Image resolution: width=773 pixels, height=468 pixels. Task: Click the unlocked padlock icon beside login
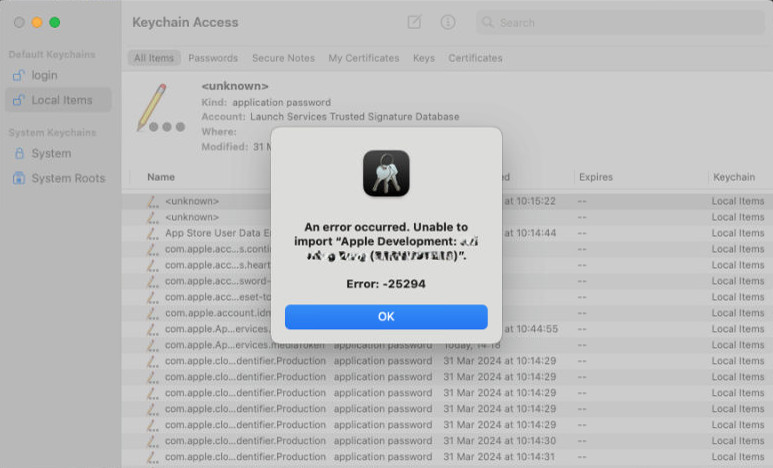coord(19,75)
